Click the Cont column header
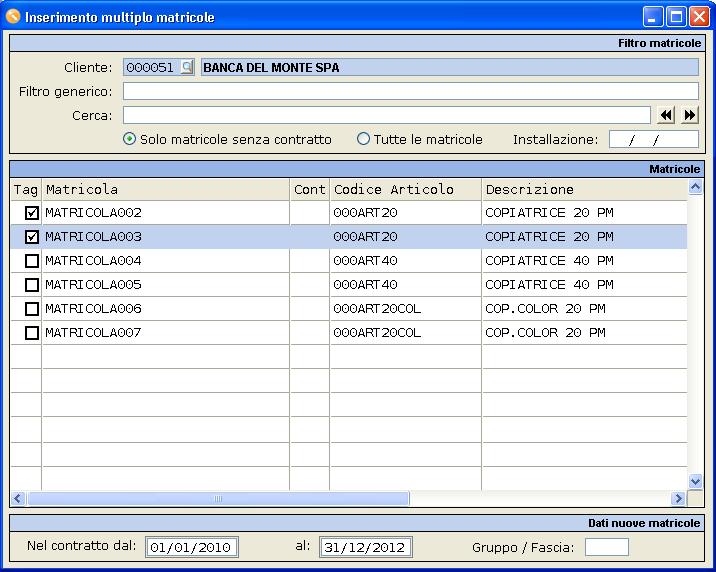716x572 pixels. coord(310,189)
